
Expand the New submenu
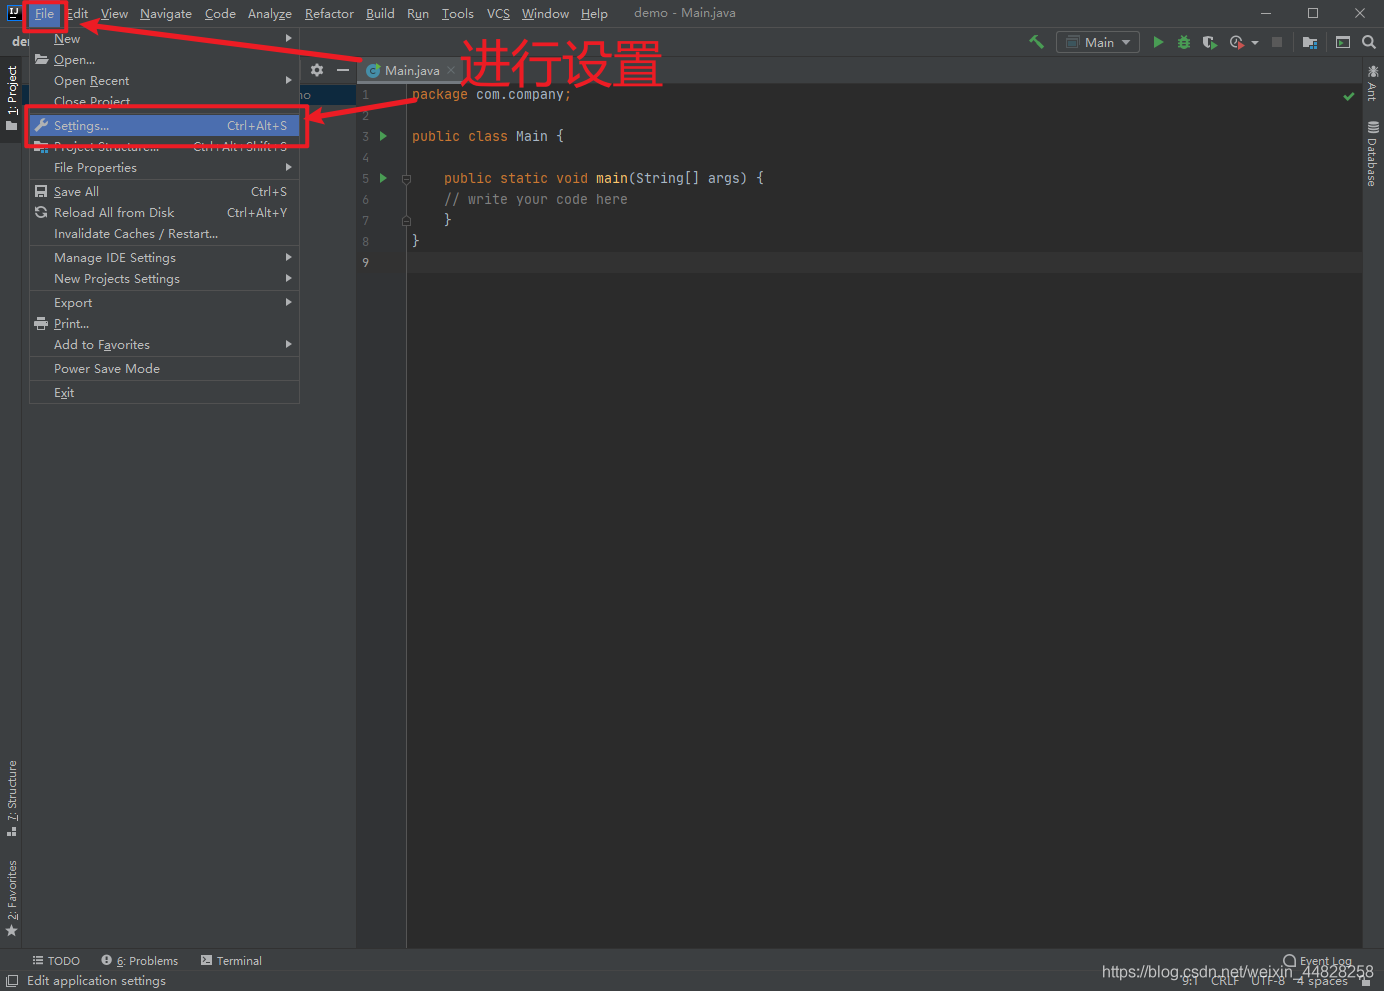(x=164, y=39)
